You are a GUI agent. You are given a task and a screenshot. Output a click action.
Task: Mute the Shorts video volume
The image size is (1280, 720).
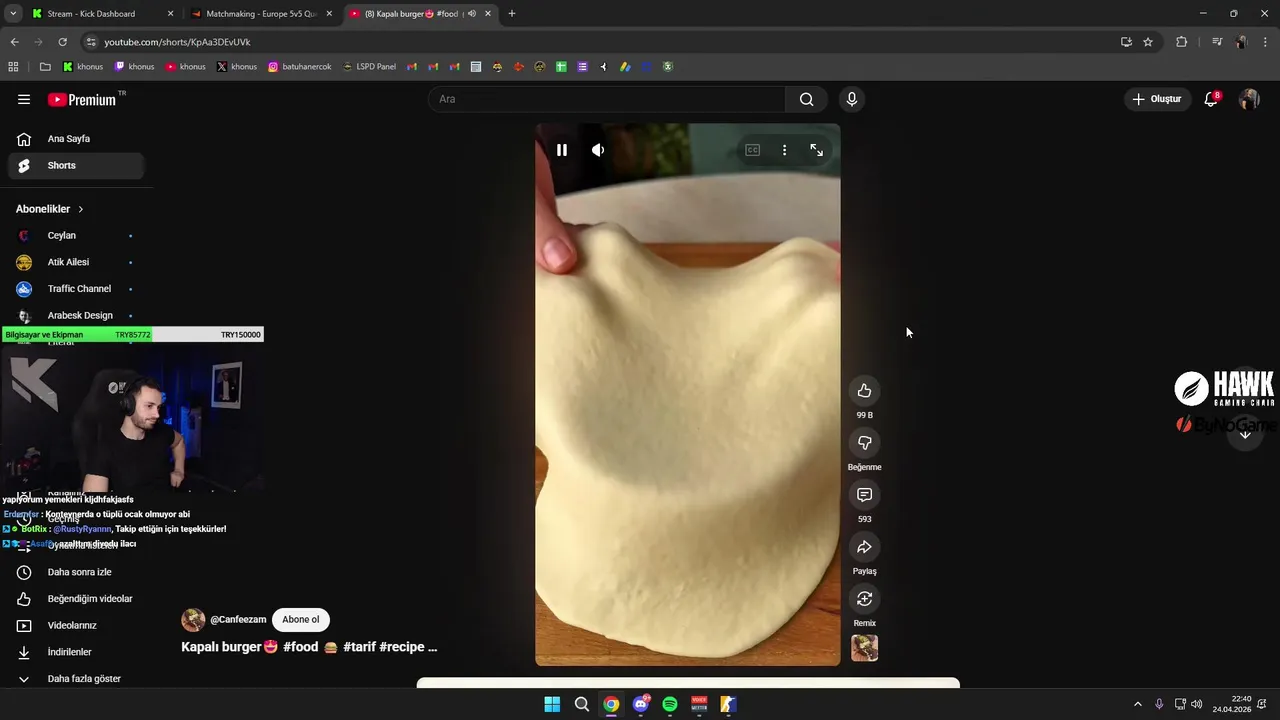[598, 150]
